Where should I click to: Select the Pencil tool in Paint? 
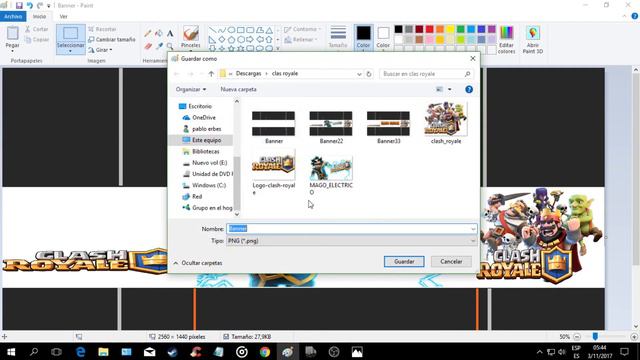148,33
